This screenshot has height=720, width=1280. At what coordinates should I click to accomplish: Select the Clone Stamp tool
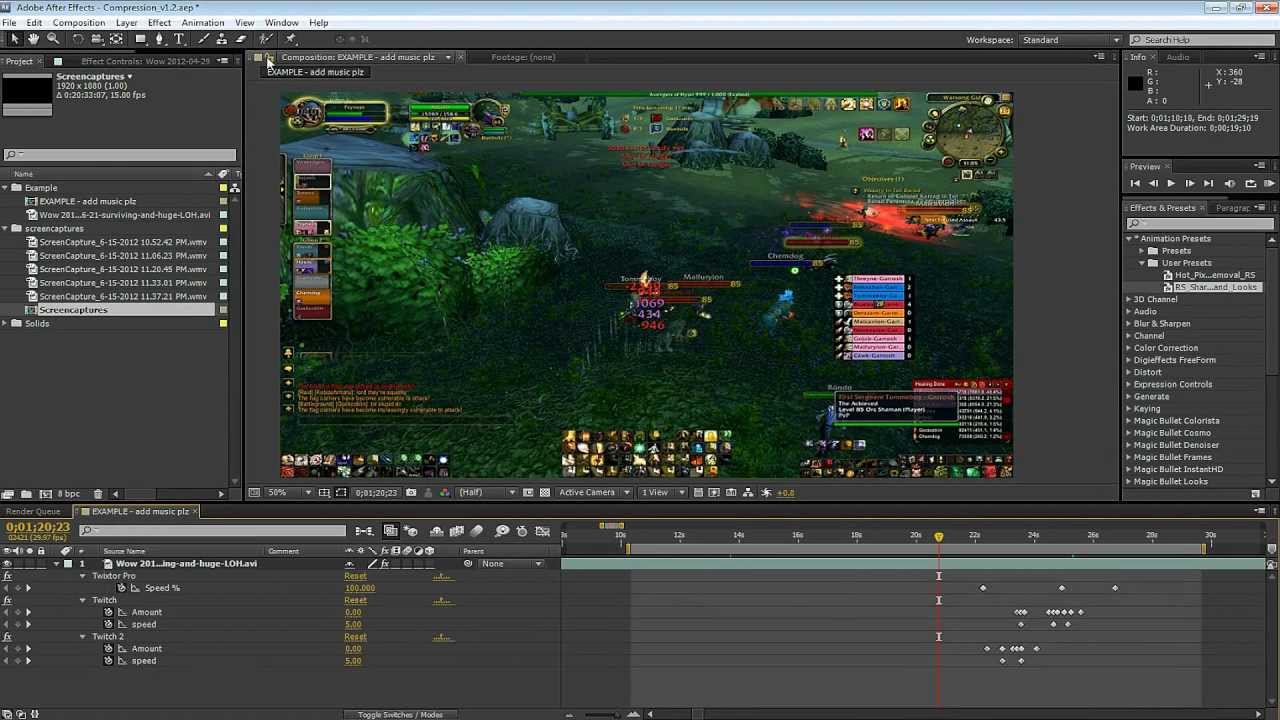222,39
